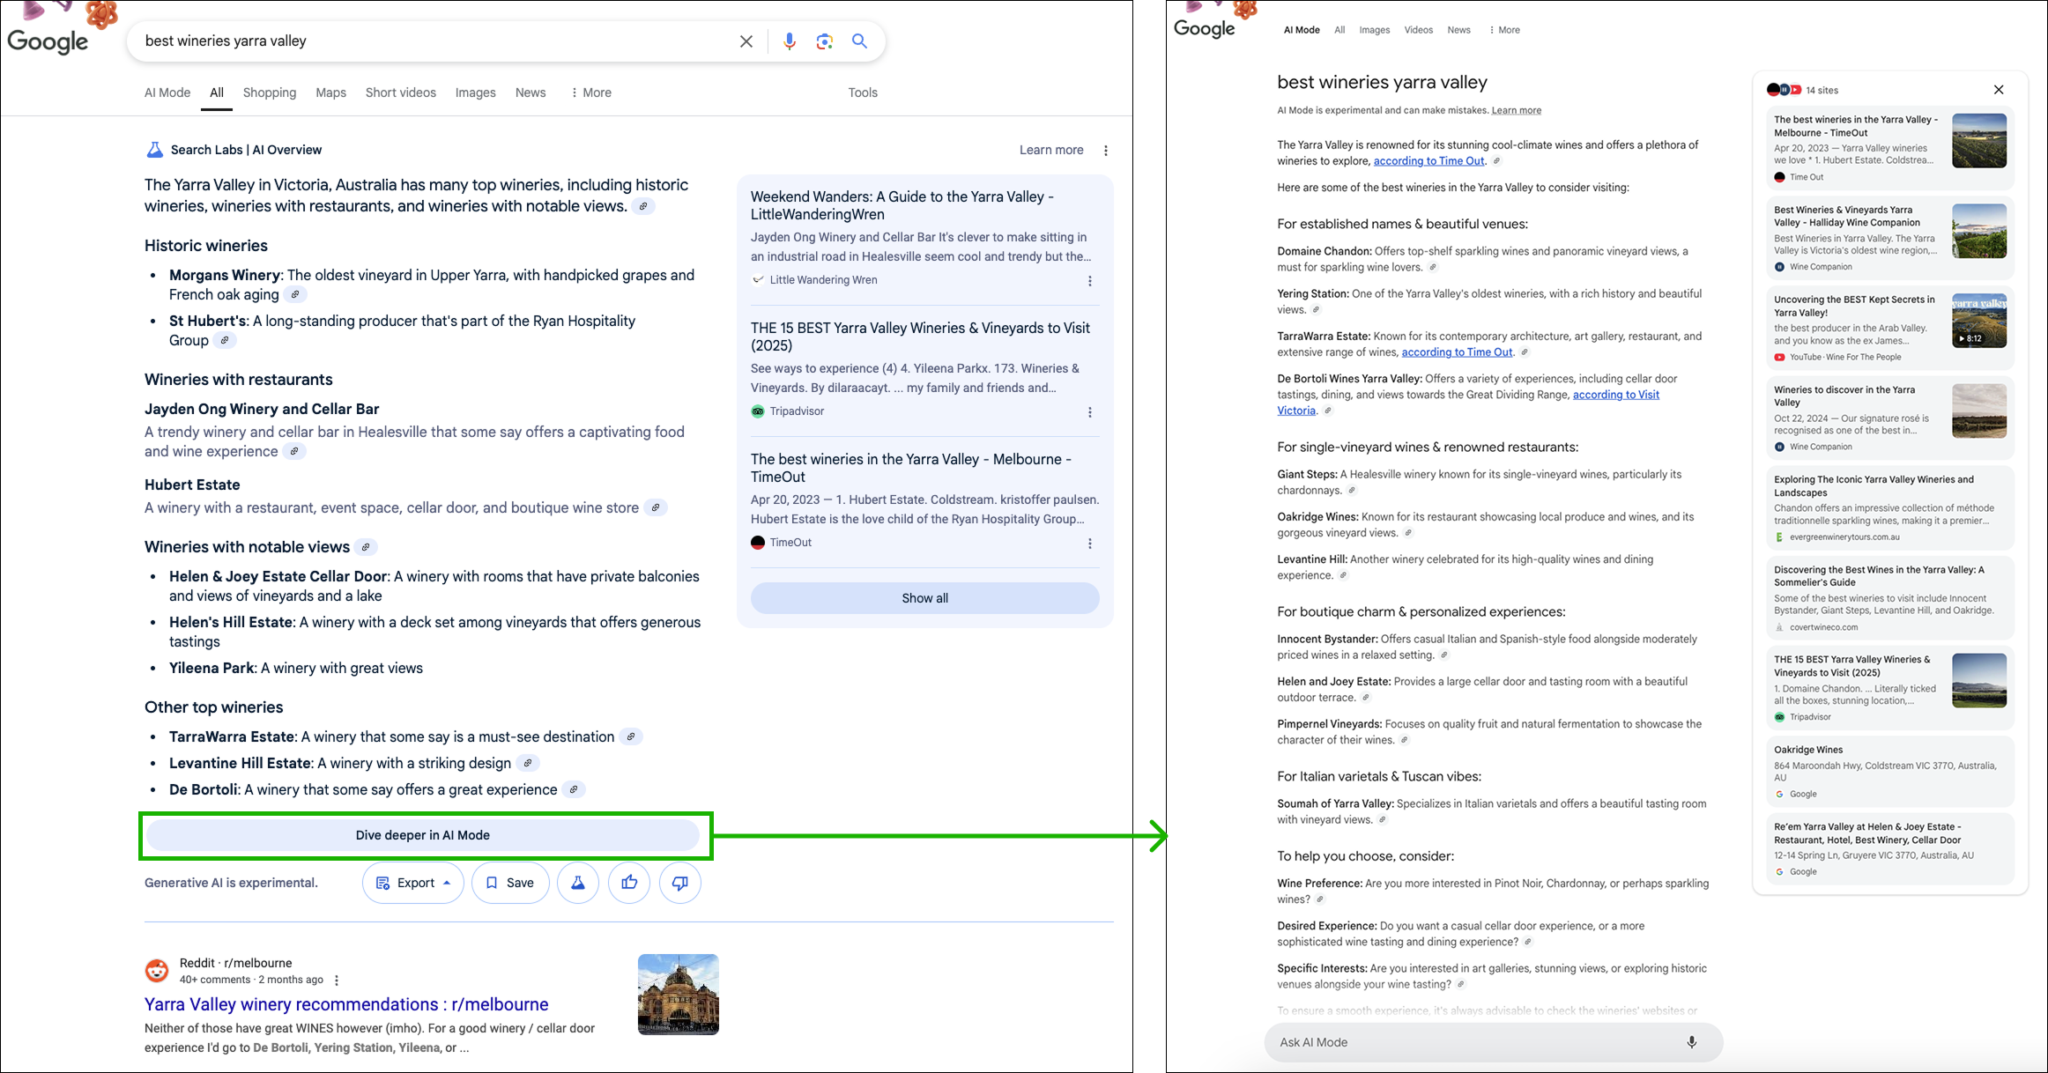2048x1073 pixels.
Task: Click the Google Lens image search icon
Action: click(x=824, y=41)
